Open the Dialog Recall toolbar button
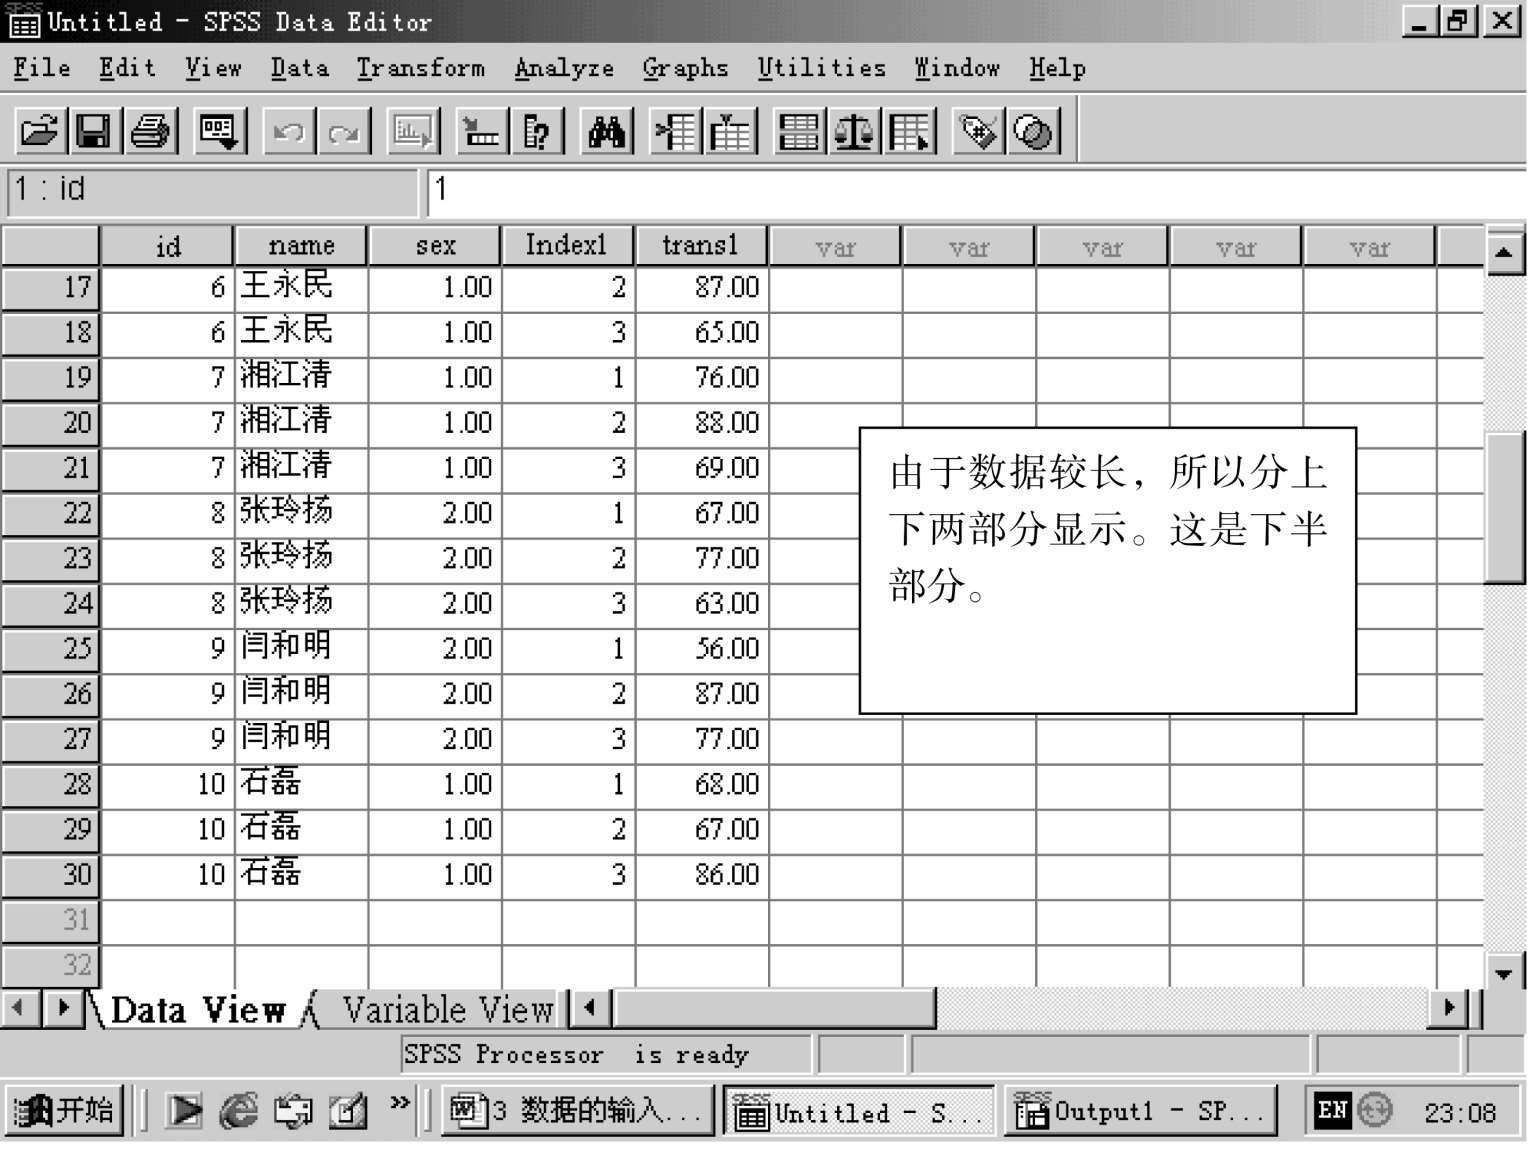Screen dimensions: 1536x1153 (218, 131)
